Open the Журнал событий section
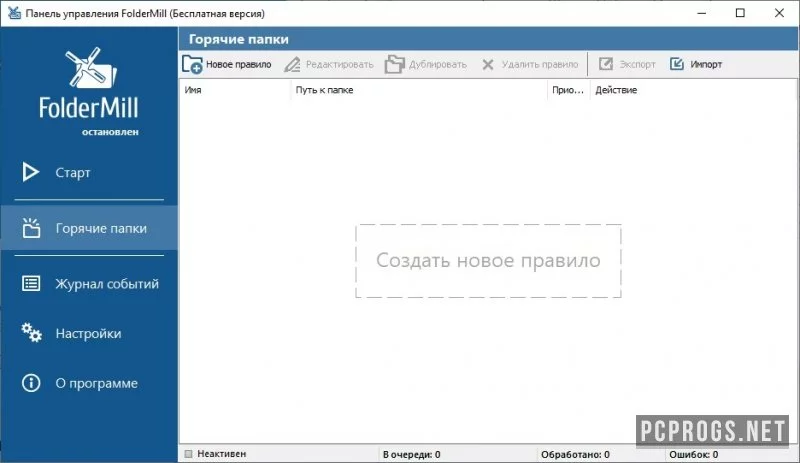Screen dimensions: 800x463 coord(89,283)
